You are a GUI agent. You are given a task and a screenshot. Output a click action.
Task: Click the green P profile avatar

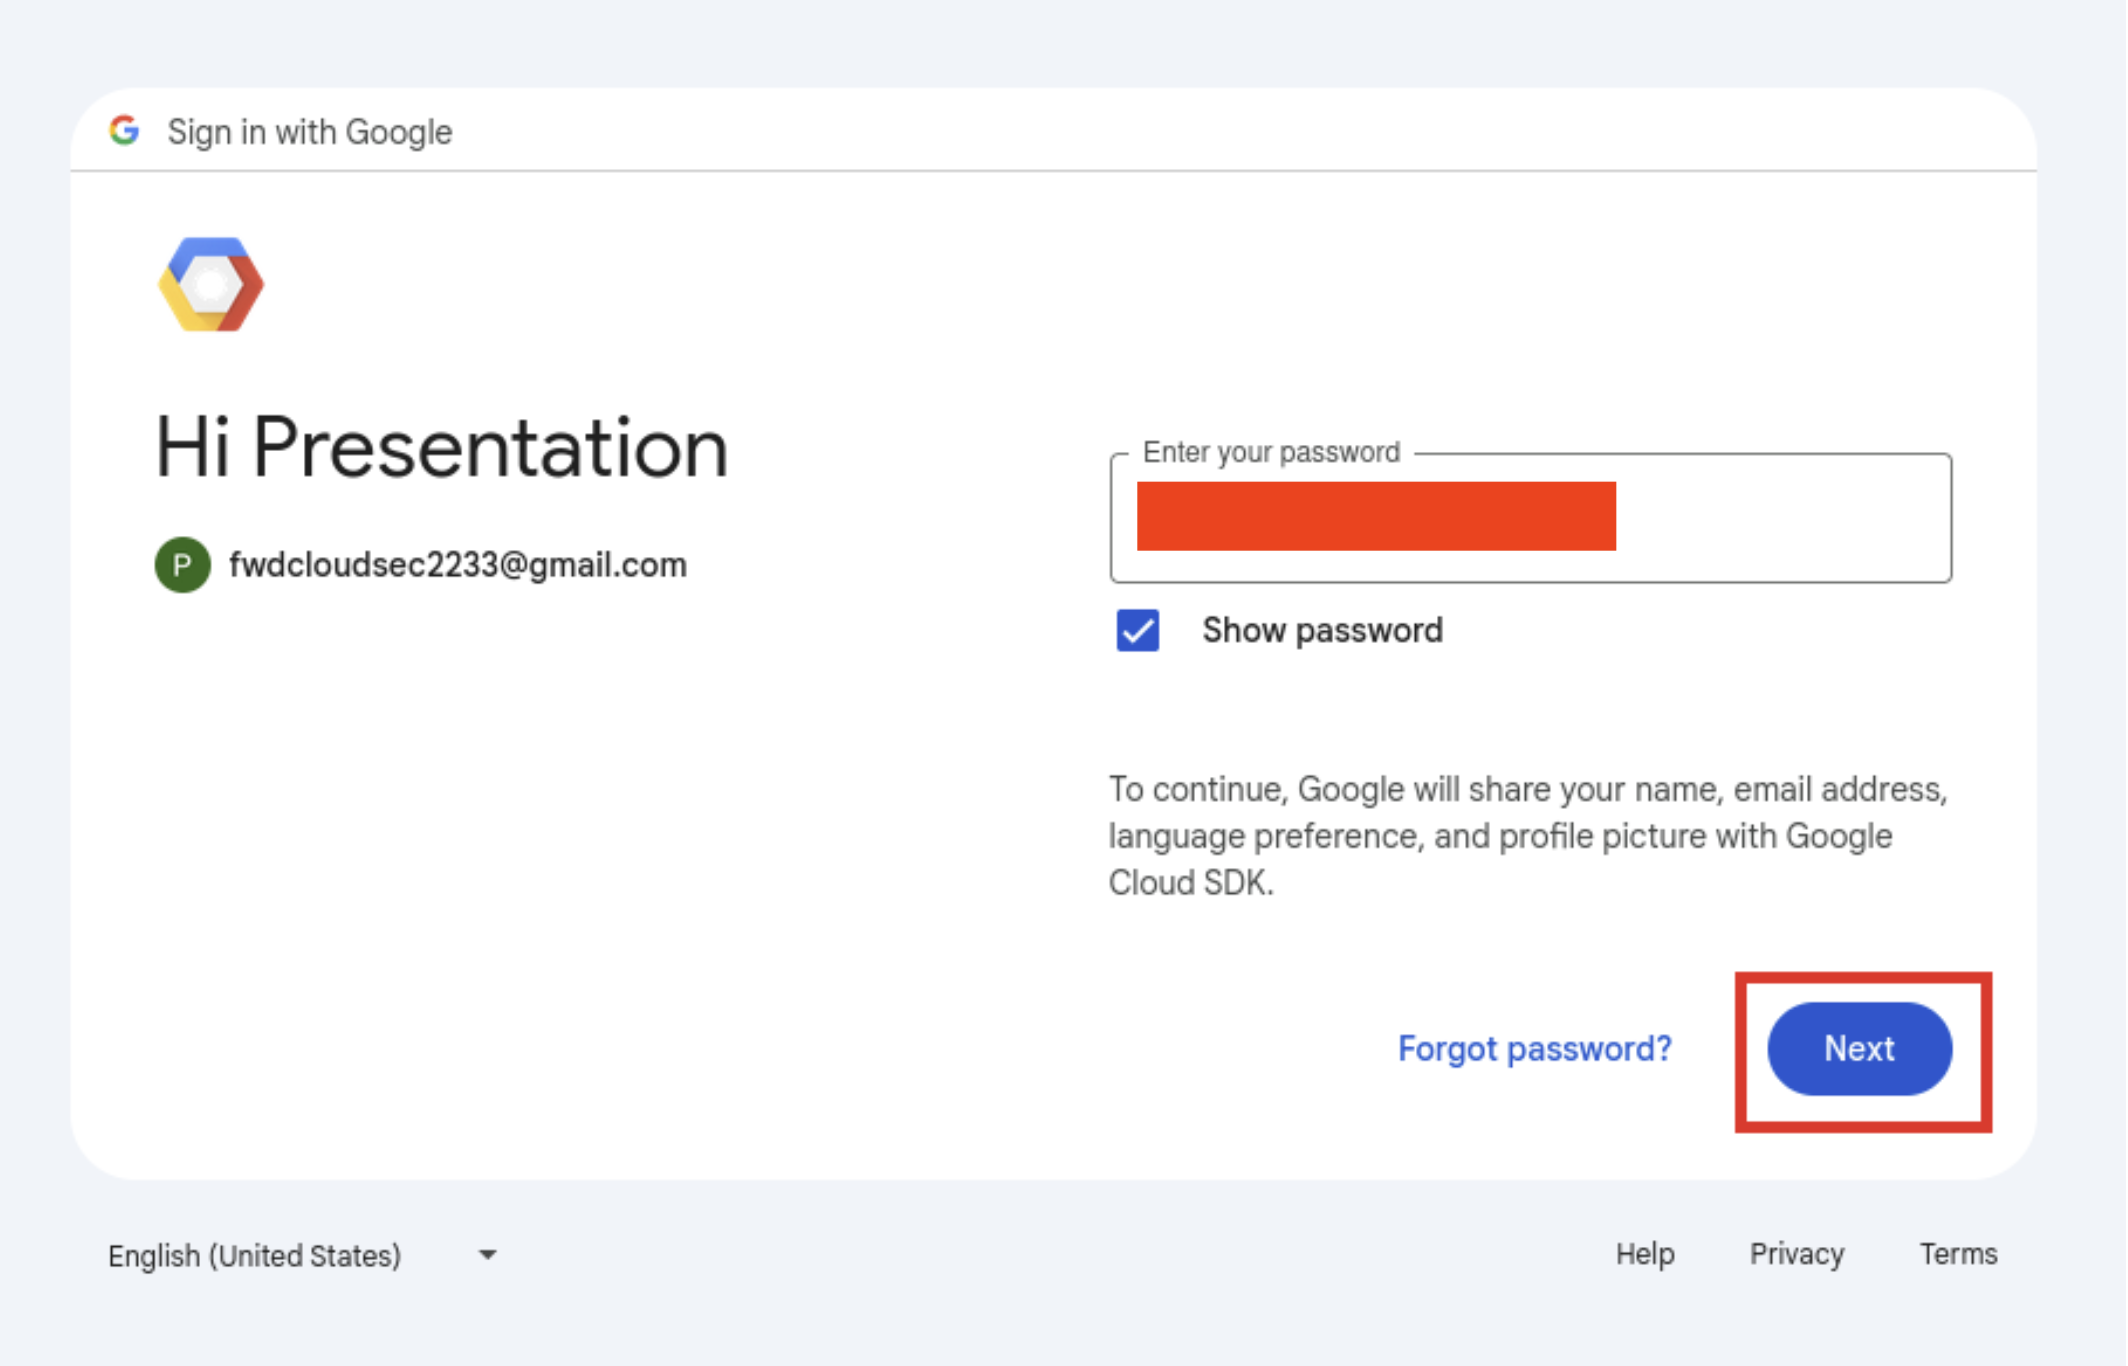(x=182, y=565)
